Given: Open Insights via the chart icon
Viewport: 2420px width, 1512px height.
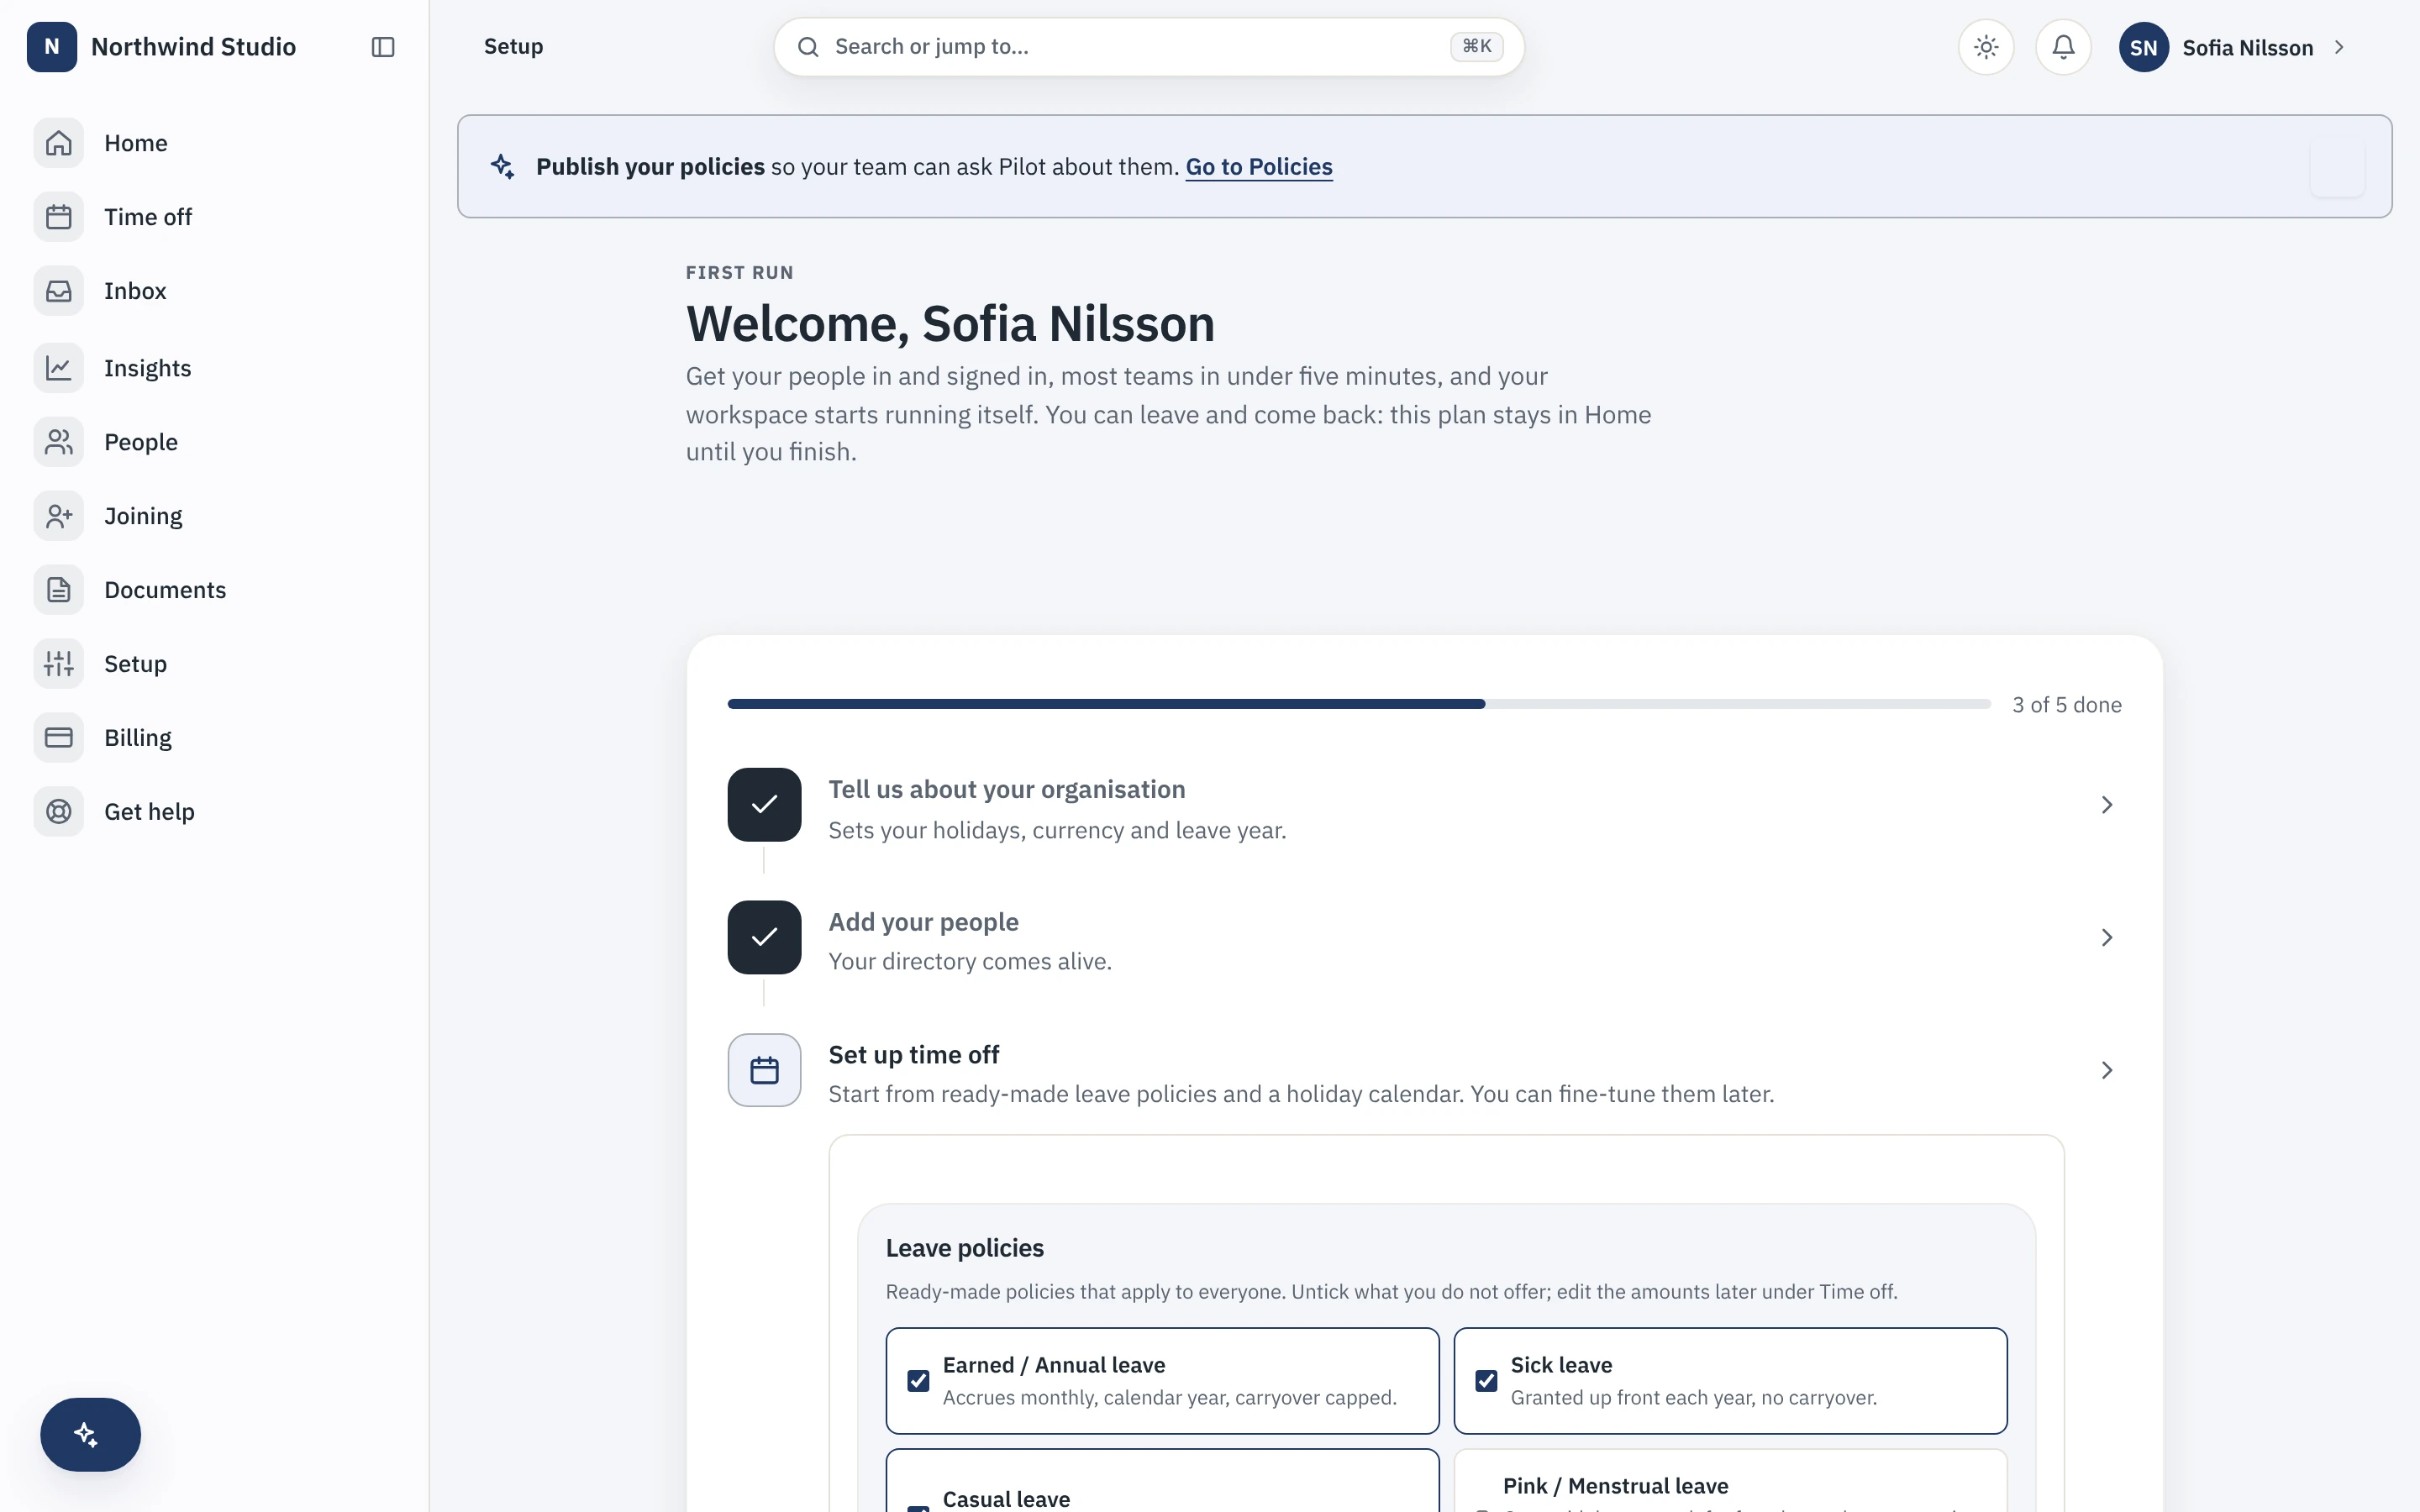Looking at the screenshot, I should 59,368.
